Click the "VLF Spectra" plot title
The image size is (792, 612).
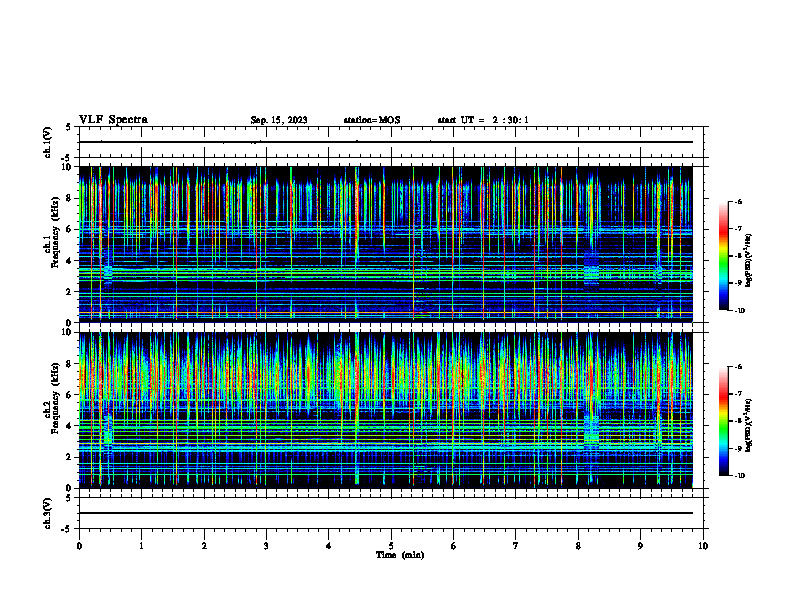click(113, 120)
